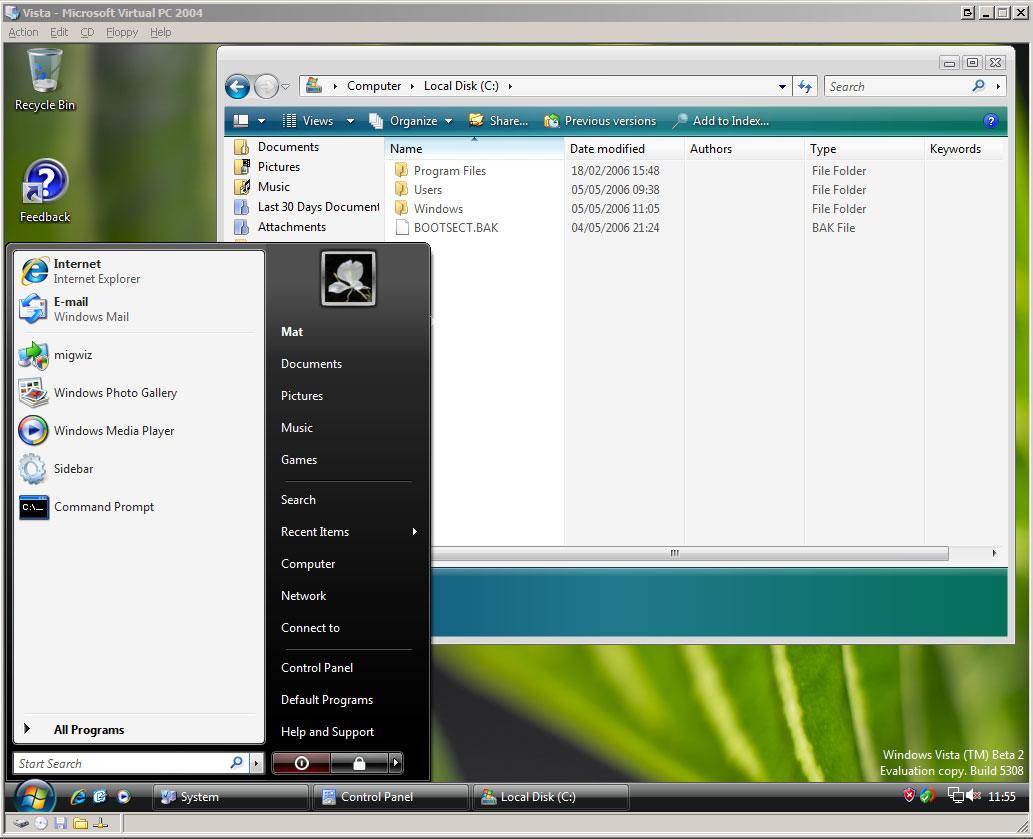Click the layout pane icon in Explorer toolbar
Viewport: 1033px width, 839px height.
(x=241, y=121)
